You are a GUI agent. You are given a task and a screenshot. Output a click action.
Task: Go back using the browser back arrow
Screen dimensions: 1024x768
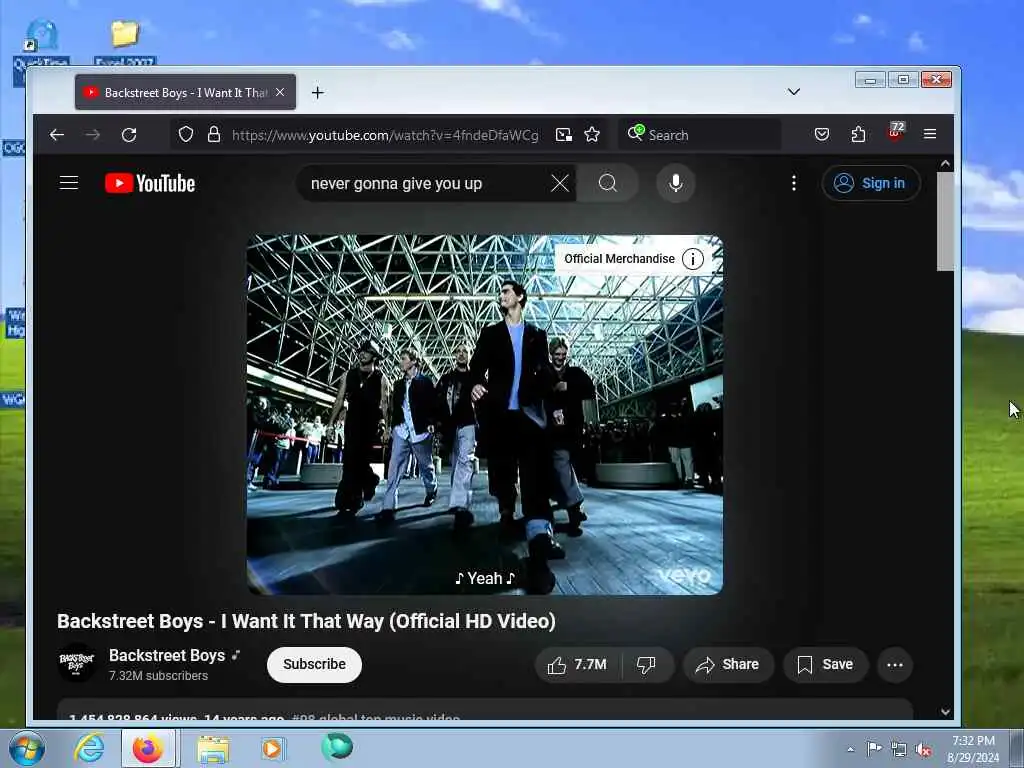click(x=57, y=135)
